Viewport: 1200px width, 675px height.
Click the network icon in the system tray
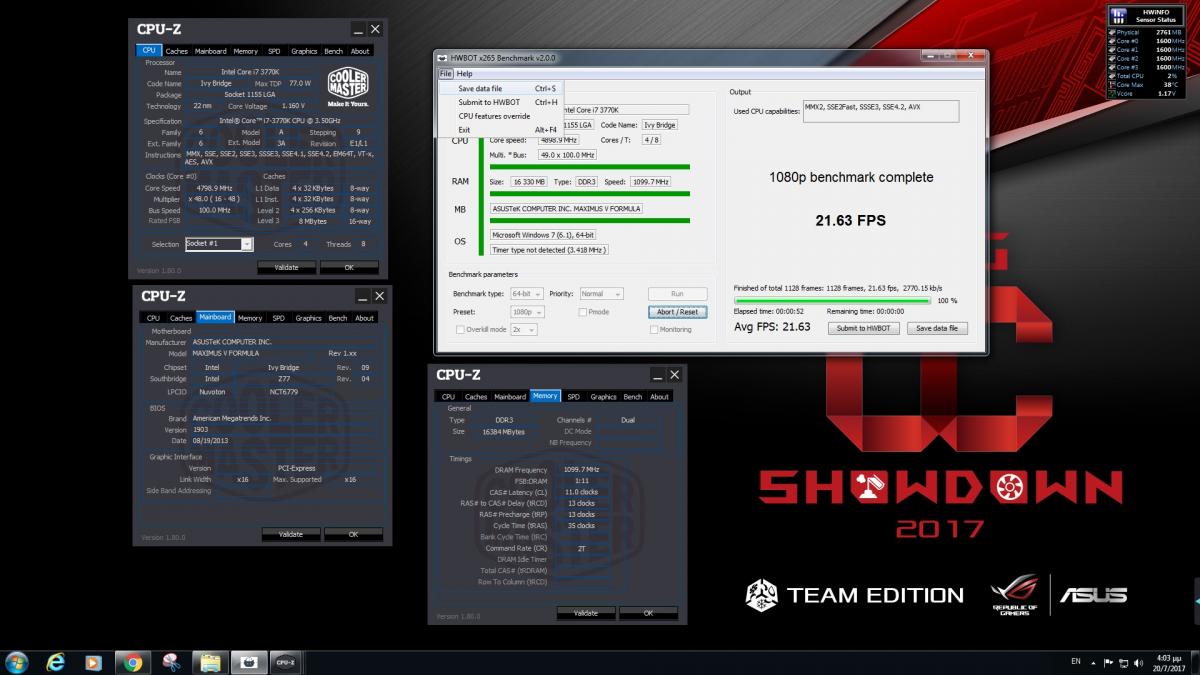click(x=1124, y=662)
